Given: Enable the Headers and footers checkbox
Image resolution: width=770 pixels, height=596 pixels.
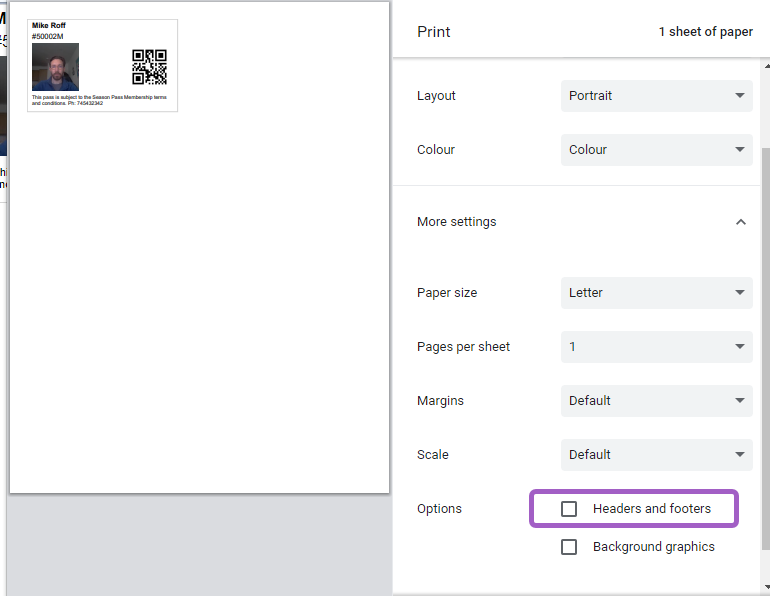Looking at the screenshot, I should (x=569, y=509).
